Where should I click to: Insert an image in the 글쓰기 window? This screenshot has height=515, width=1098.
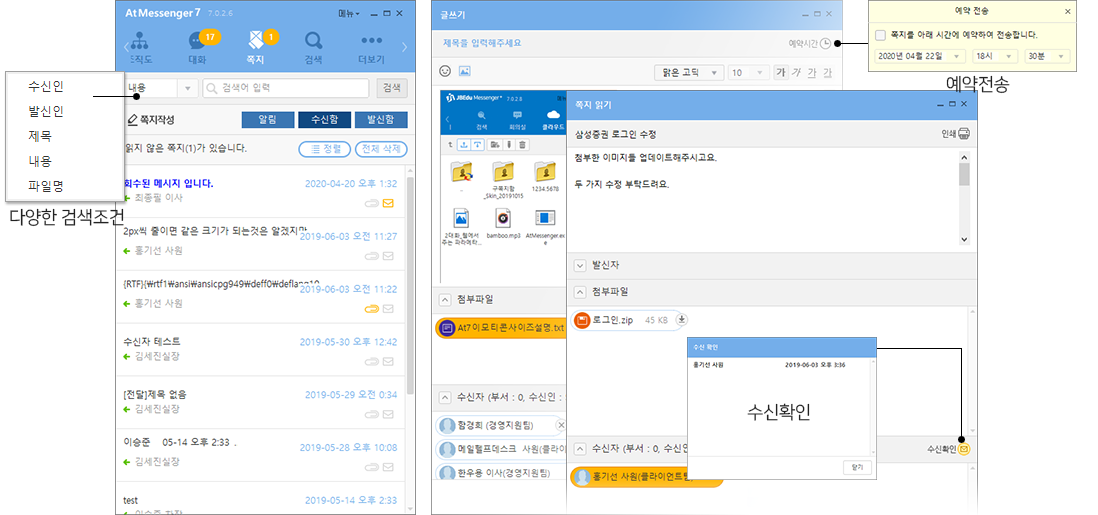[x=464, y=71]
